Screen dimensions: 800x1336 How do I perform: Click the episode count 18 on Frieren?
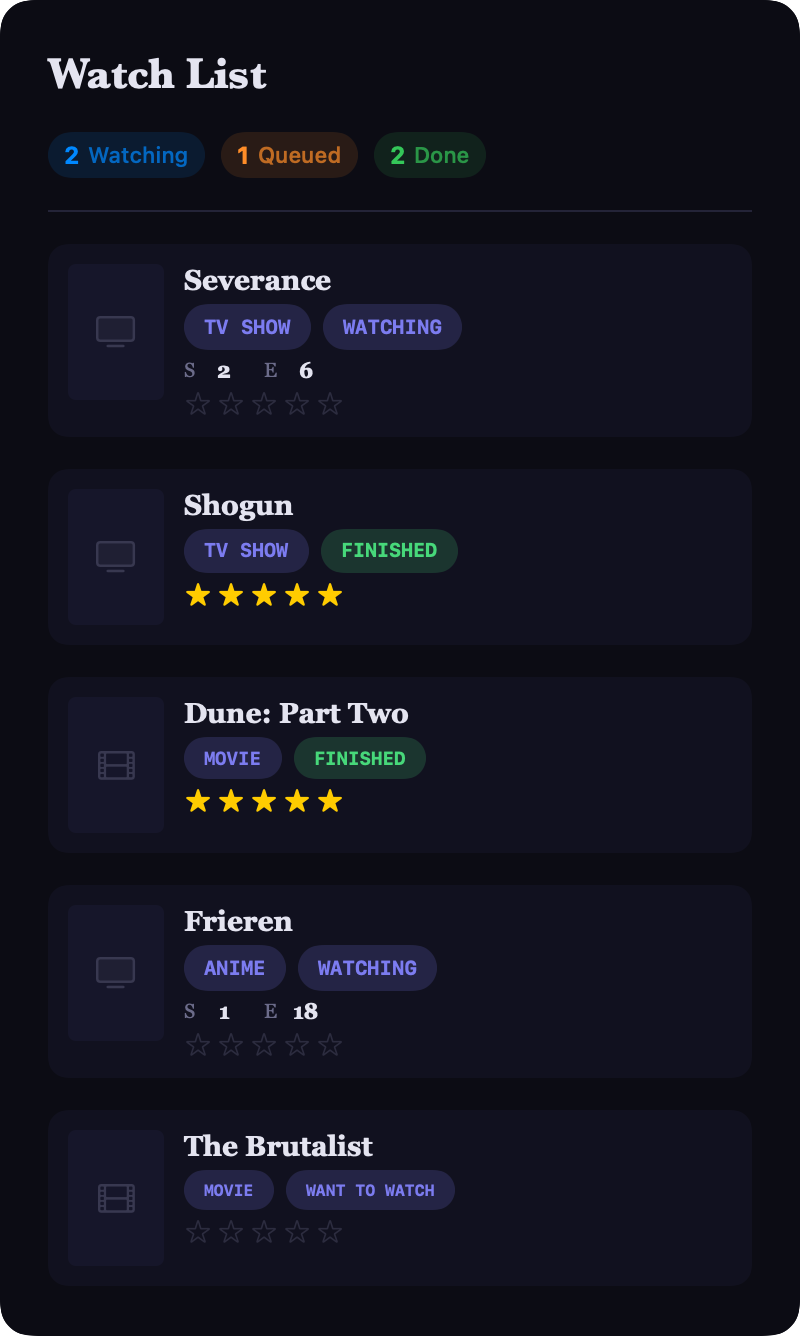306,1011
